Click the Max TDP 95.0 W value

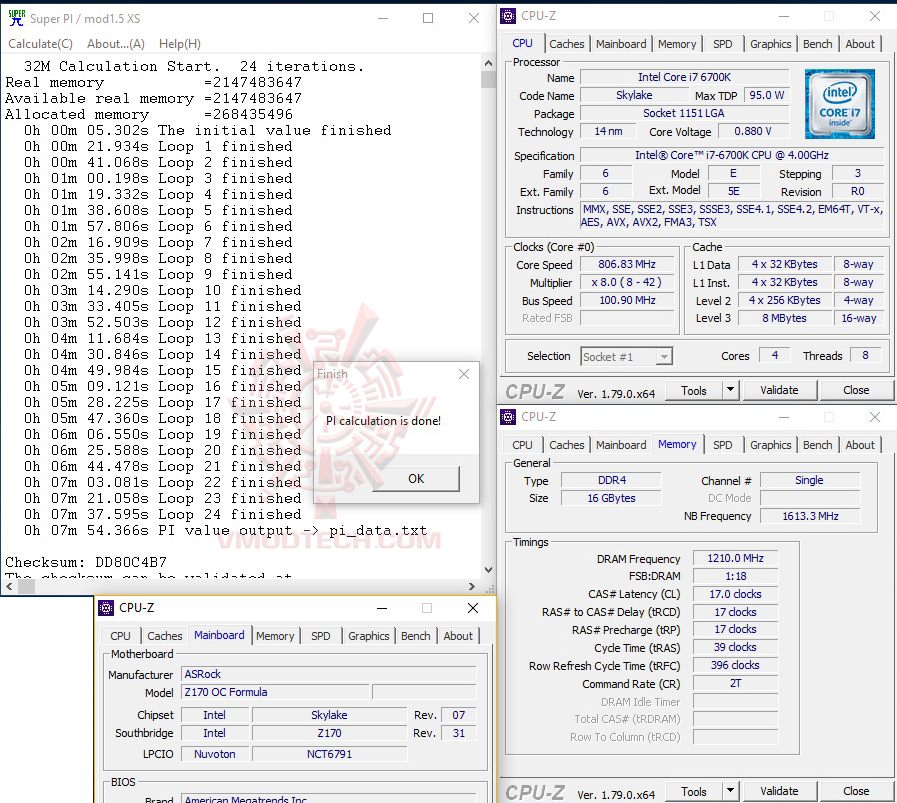click(767, 96)
